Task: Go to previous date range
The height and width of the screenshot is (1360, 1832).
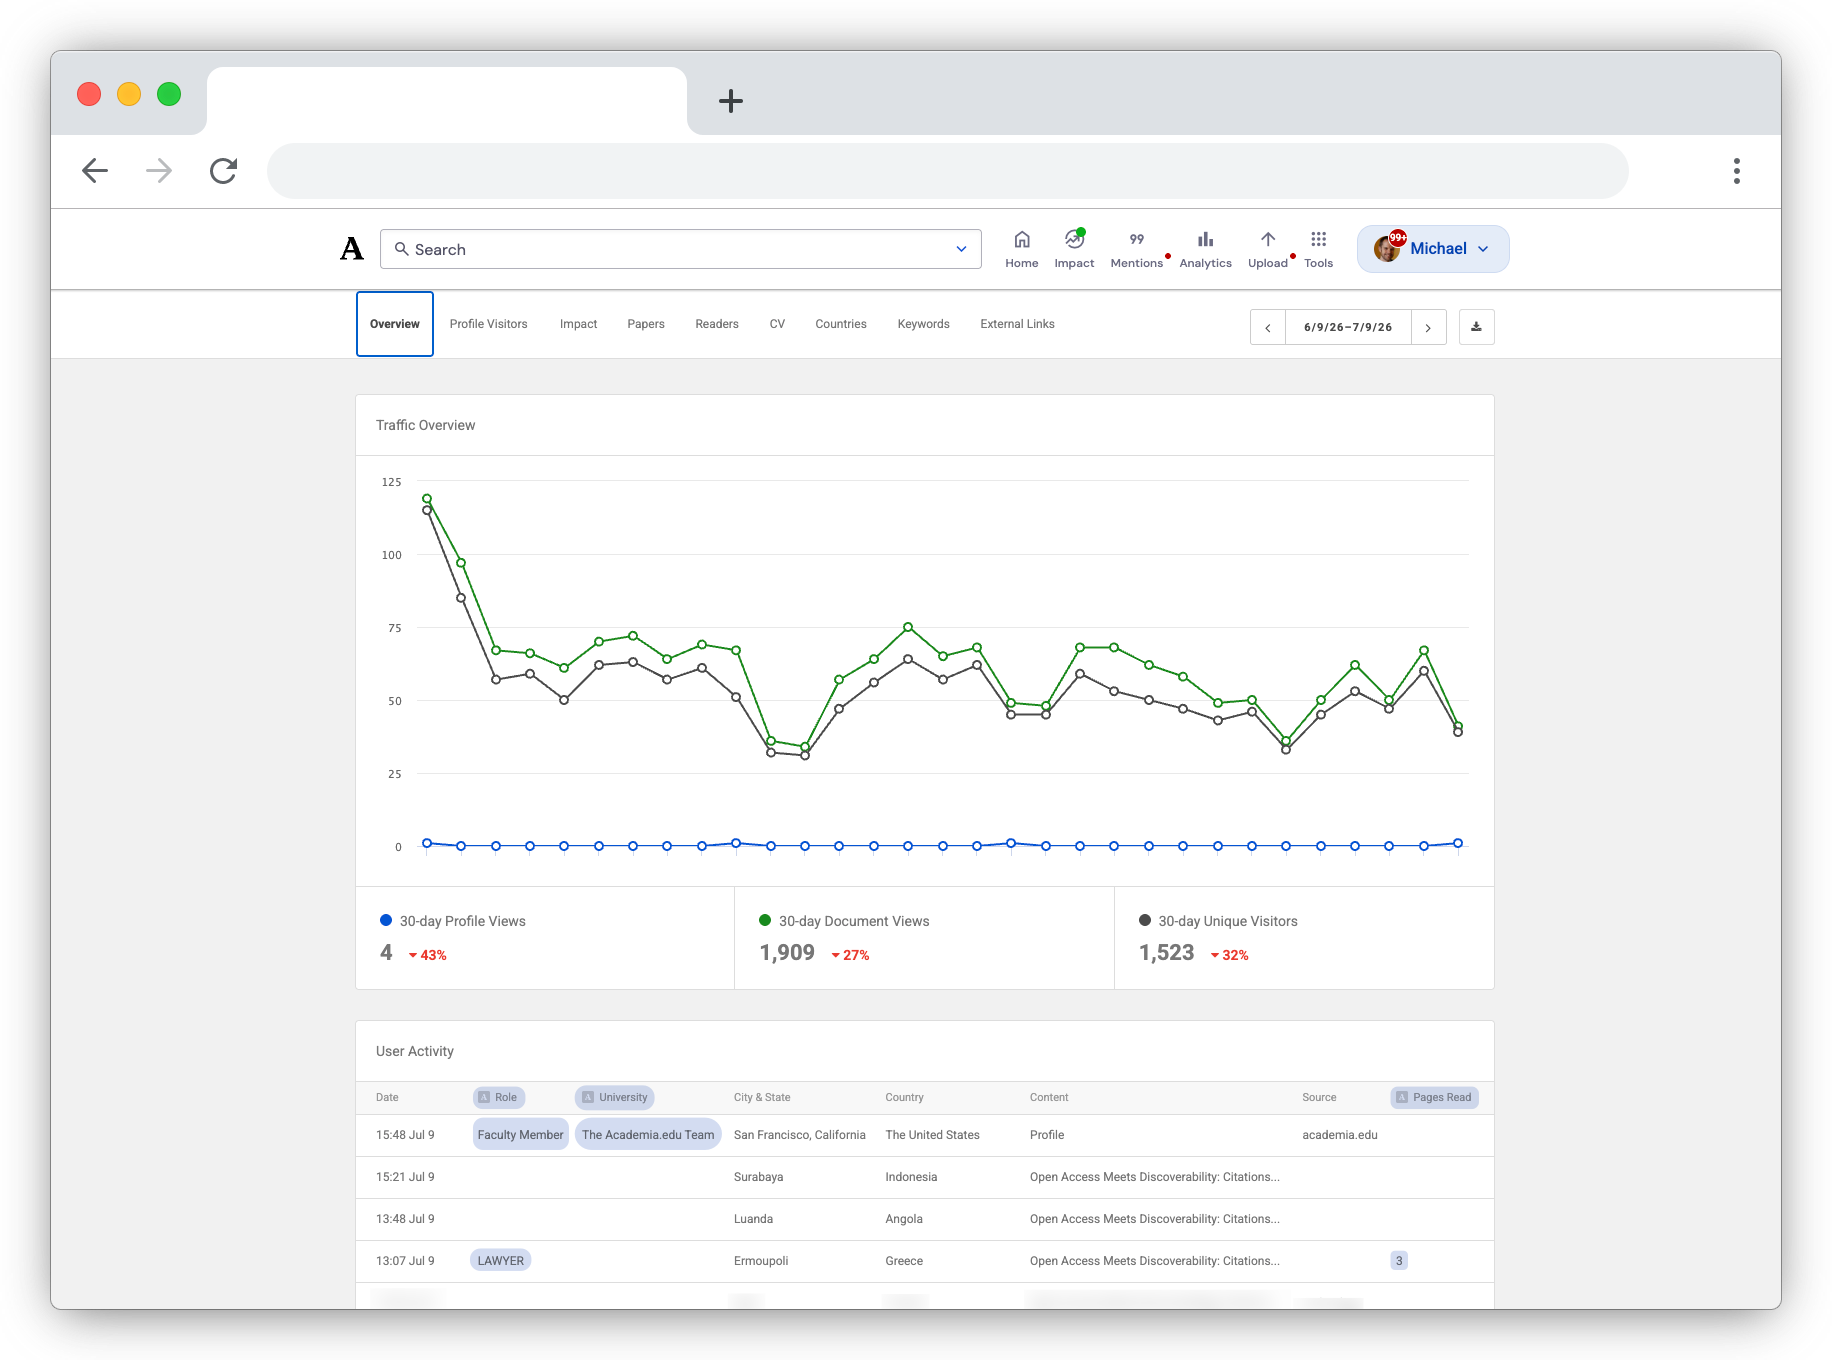Action: pos(1268,327)
